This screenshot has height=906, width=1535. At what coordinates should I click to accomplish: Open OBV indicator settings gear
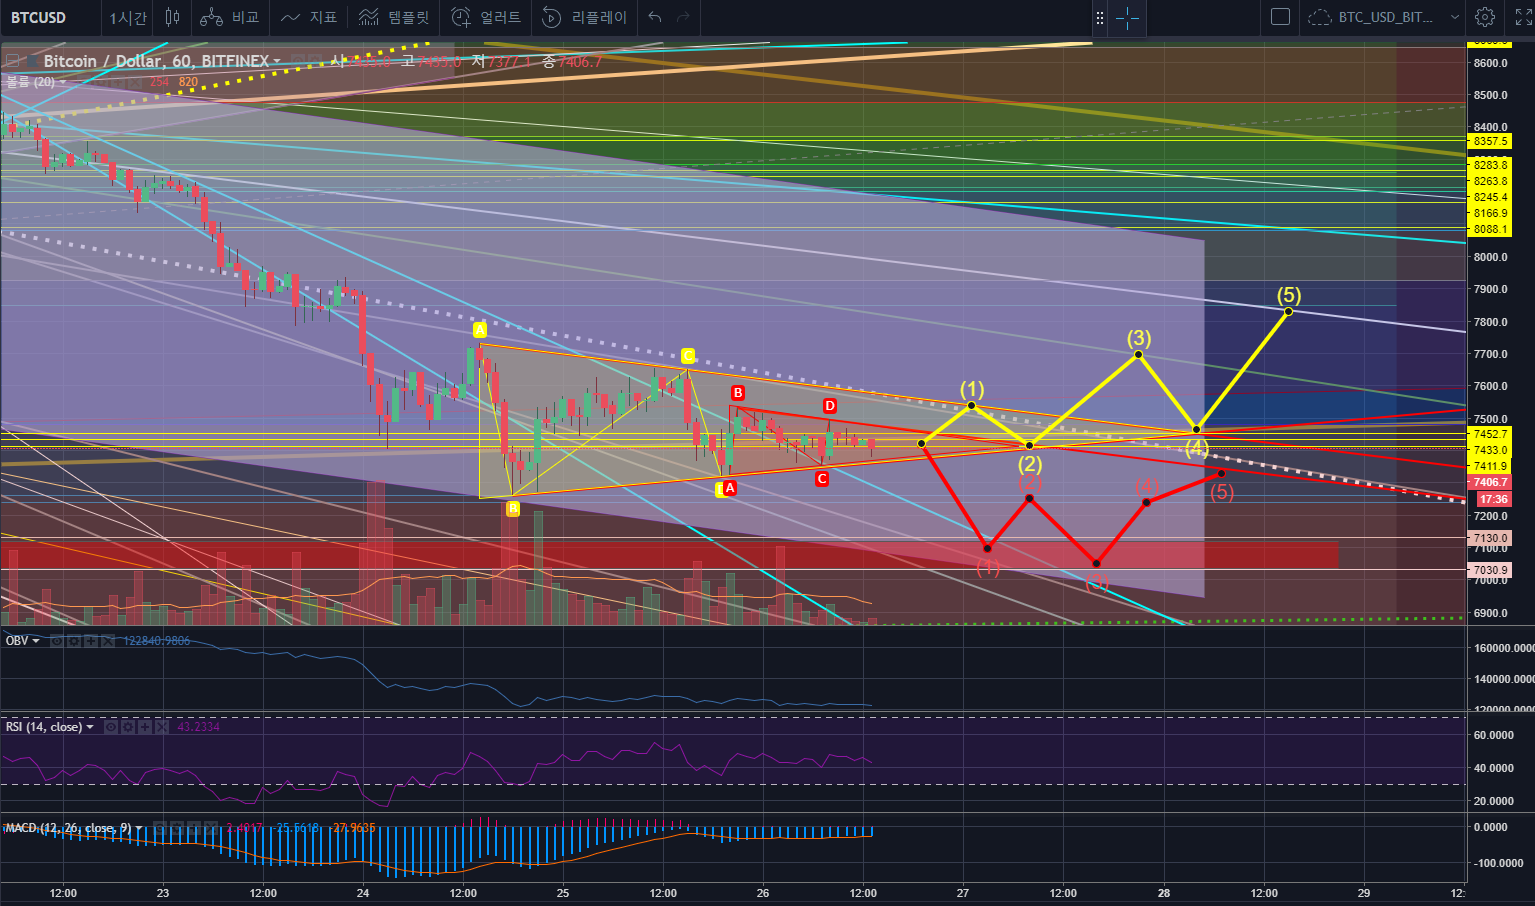73,641
